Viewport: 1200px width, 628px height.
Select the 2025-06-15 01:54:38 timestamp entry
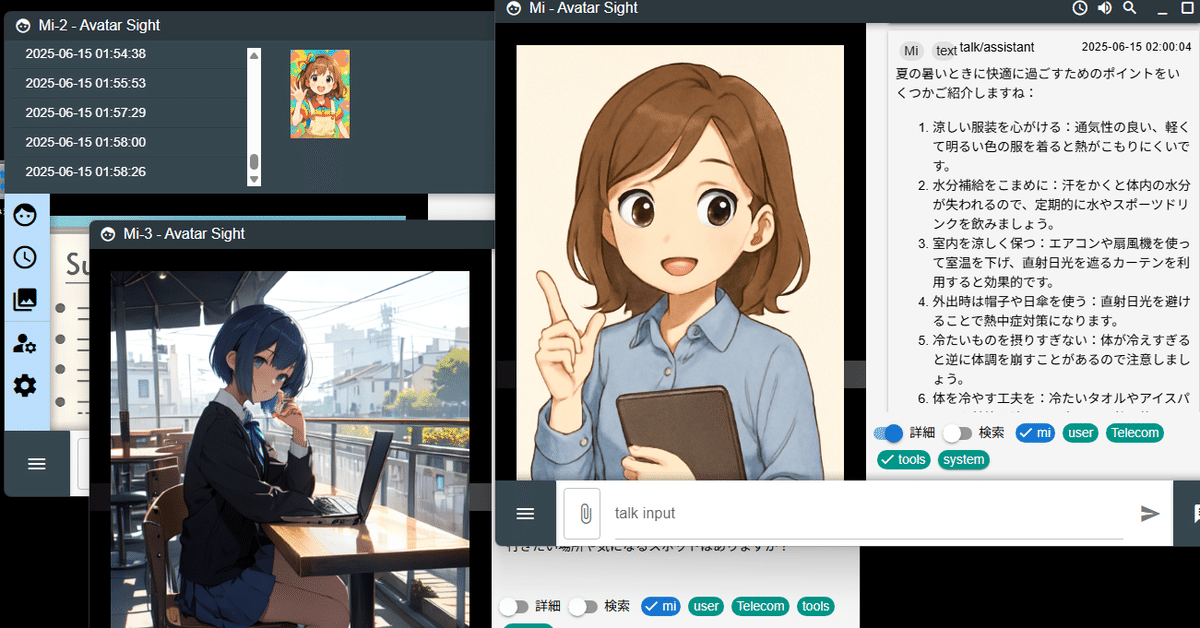(x=86, y=54)
